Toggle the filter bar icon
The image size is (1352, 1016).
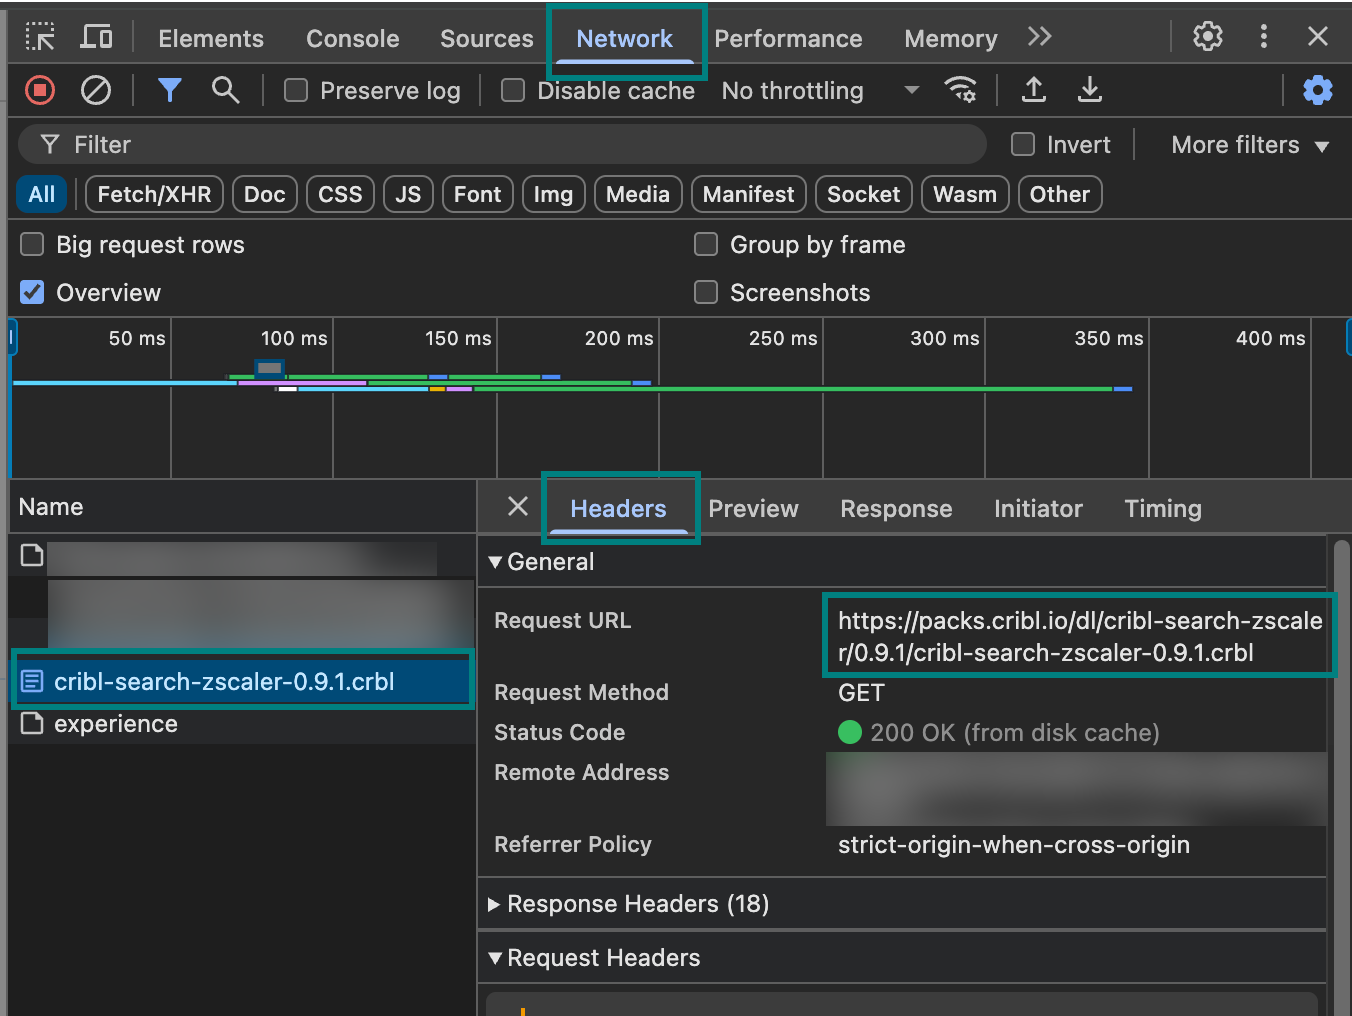pos(169,90)
